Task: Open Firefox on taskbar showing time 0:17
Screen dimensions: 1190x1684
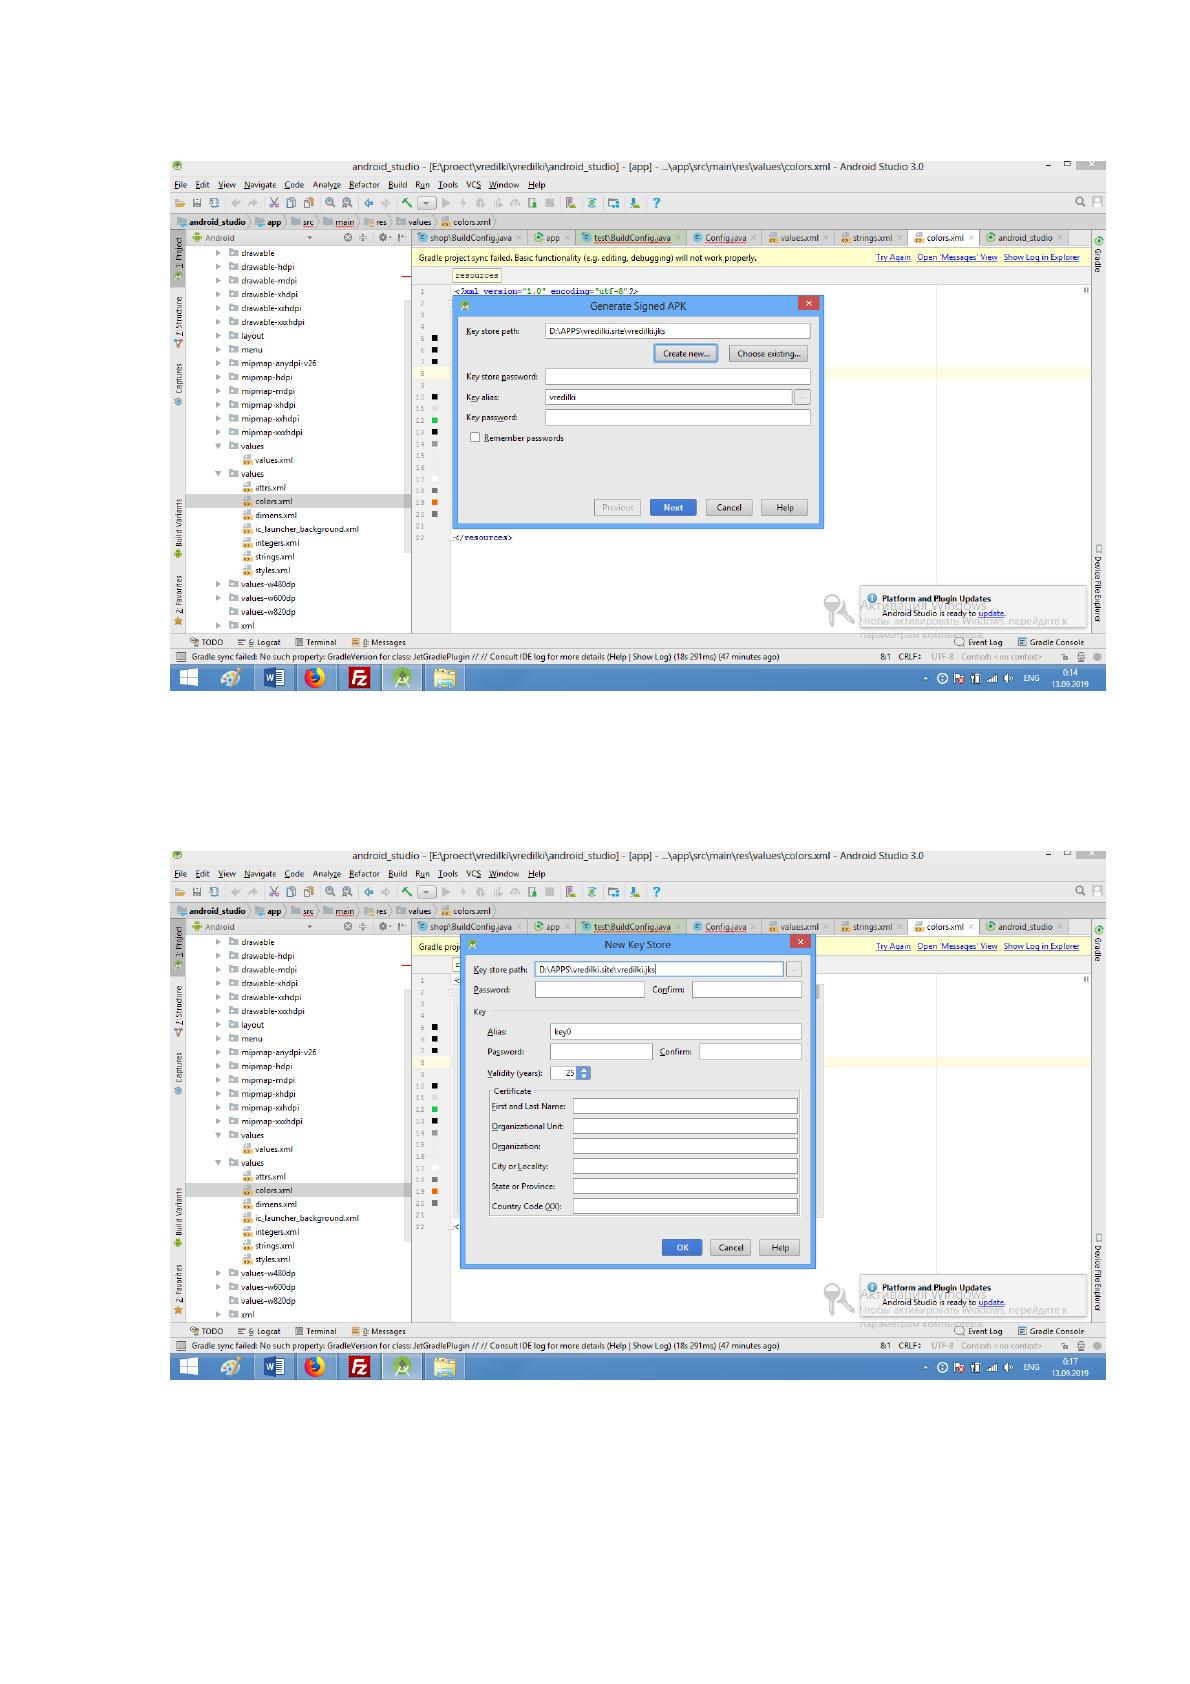Action: pyautogui.click(x=314, y=1367)
